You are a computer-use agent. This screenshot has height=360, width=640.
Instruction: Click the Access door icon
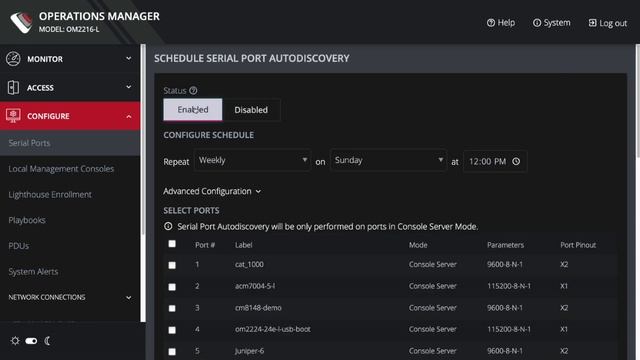click(13, 87)
